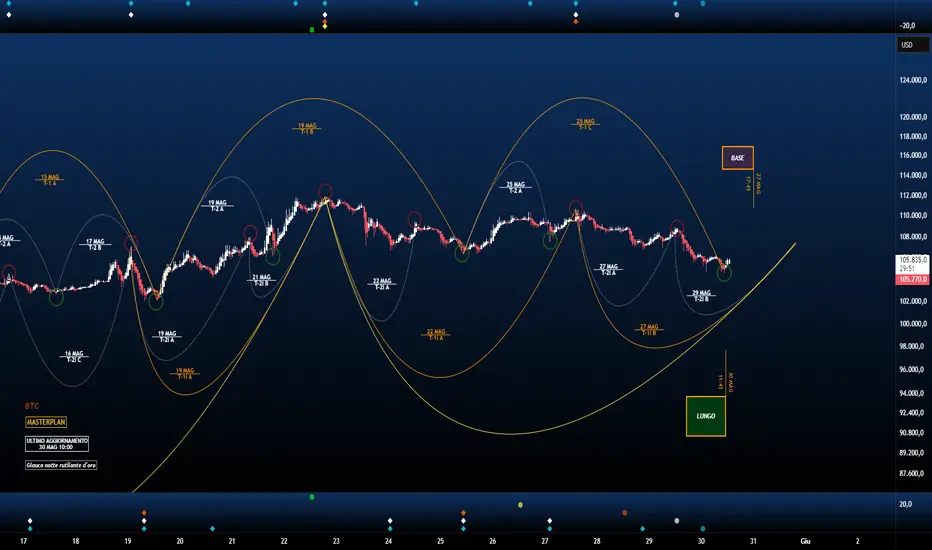Click the green LUNGO box
The width and height of the screenshot is (932, 550).
pos(706,416)
